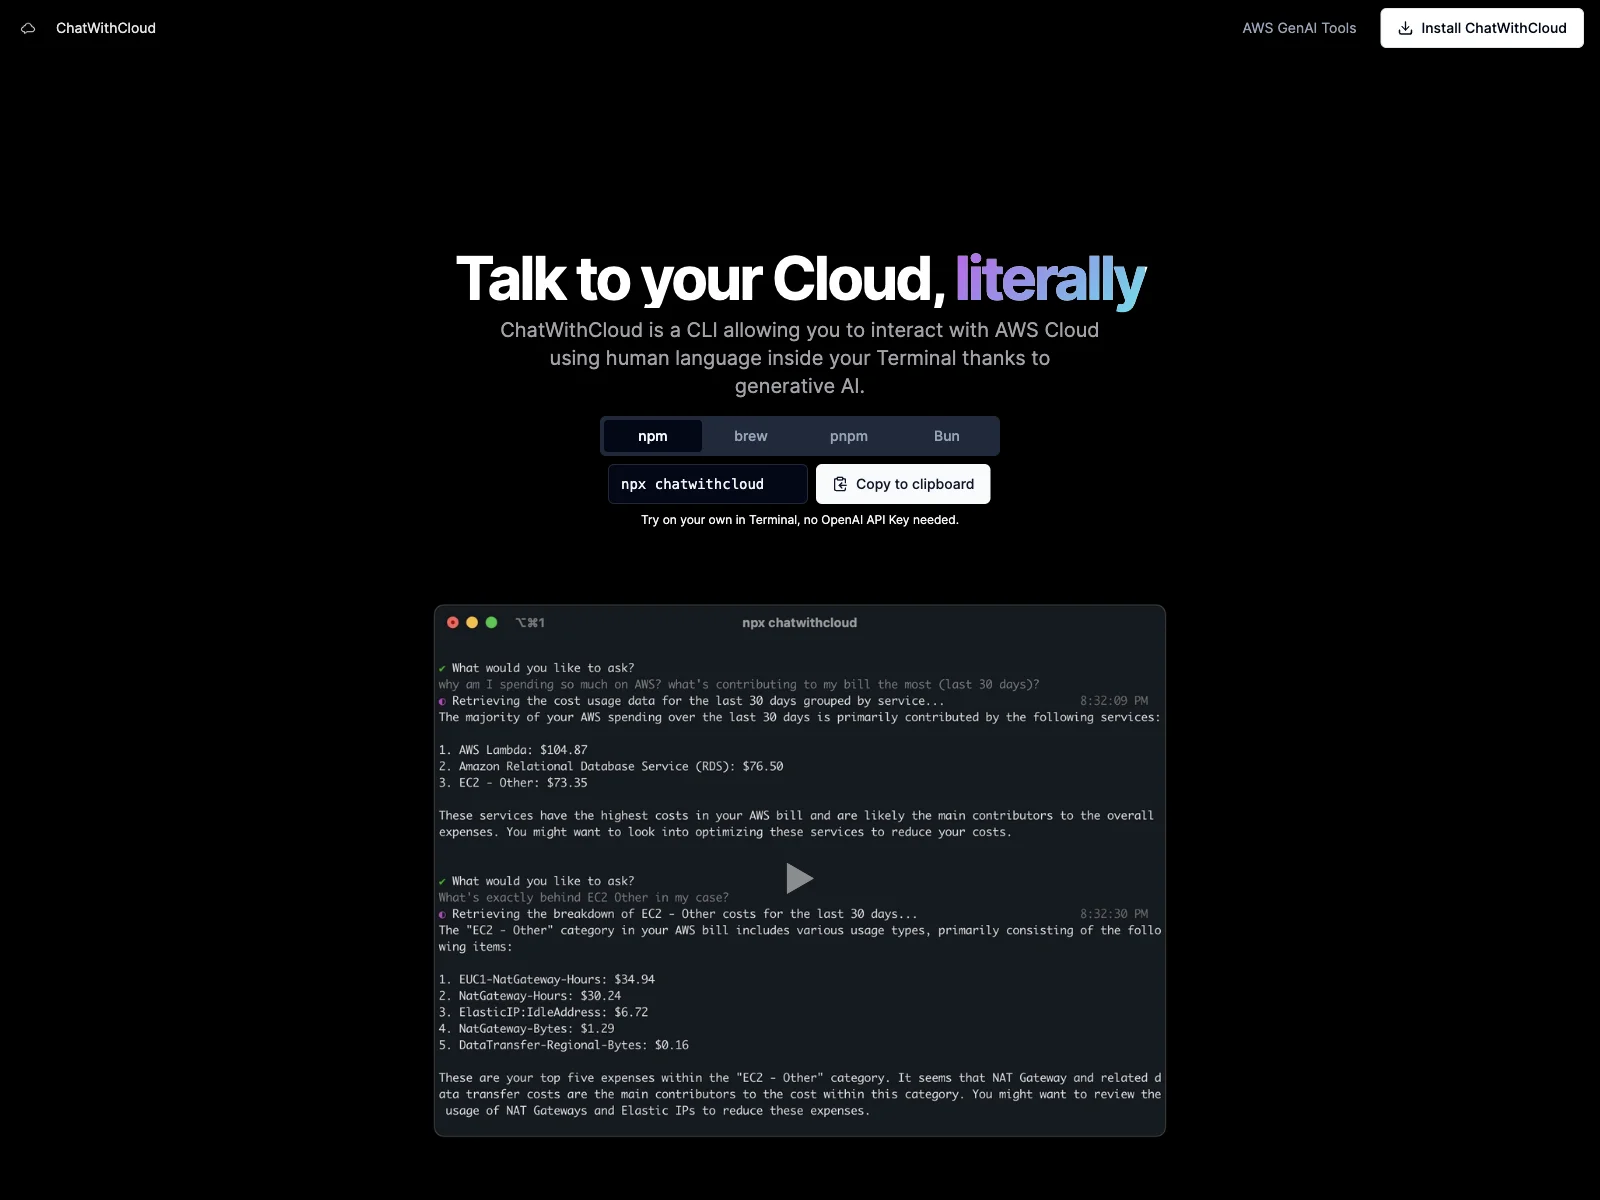Click 'NatGateway-Hours: $30.24' line

(x=530, y=996)
